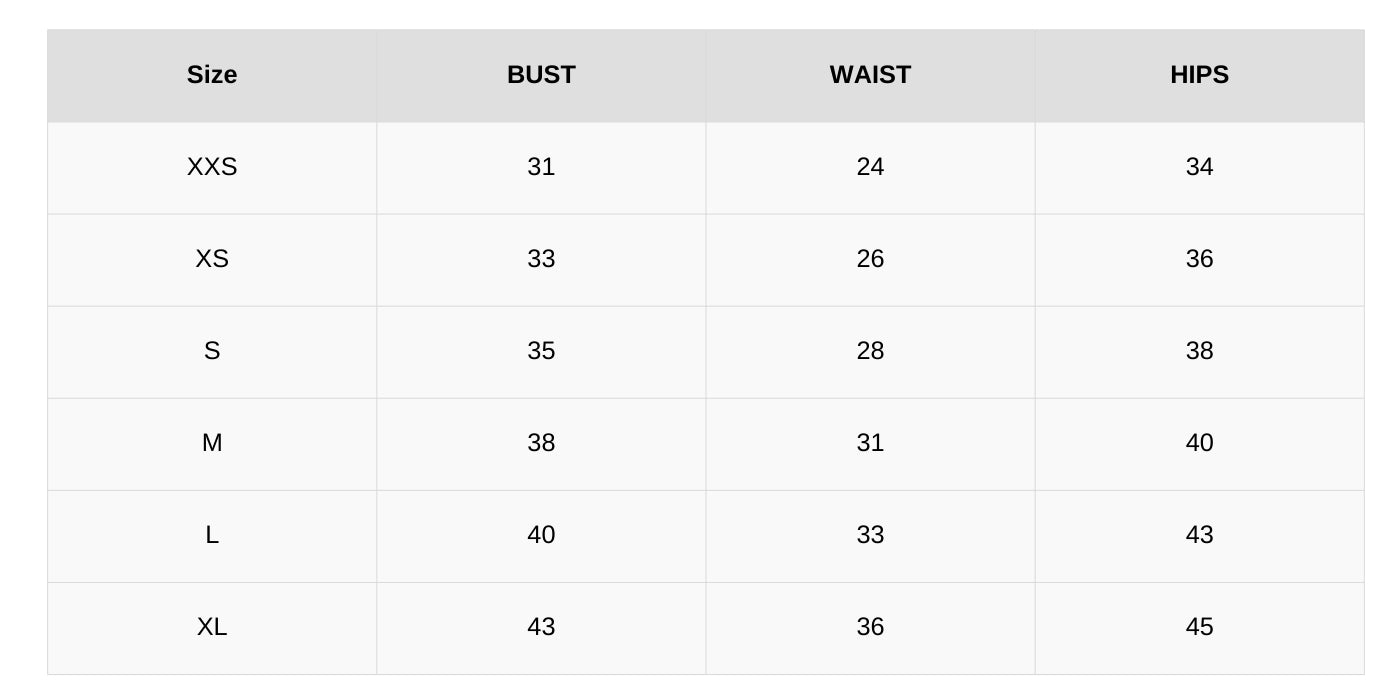Click the XL hips value 45
The height and width of the screenshot is (700, 1400).
pyautogui.click(x=1199, y=627)
